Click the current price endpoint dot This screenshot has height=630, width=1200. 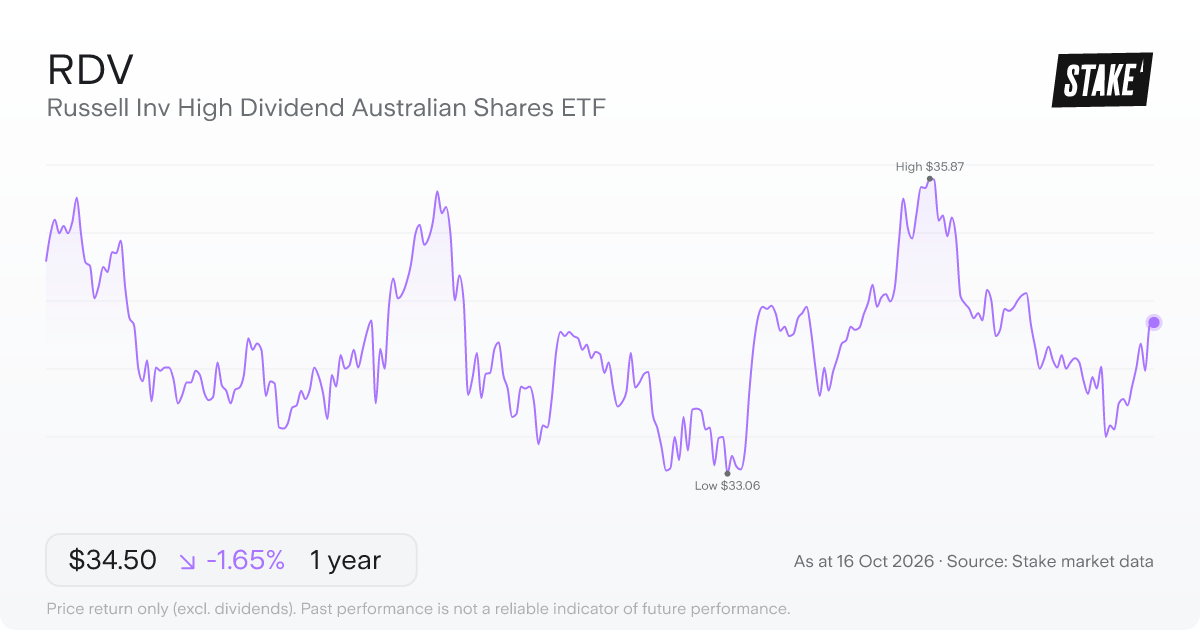click(1154, 322)
